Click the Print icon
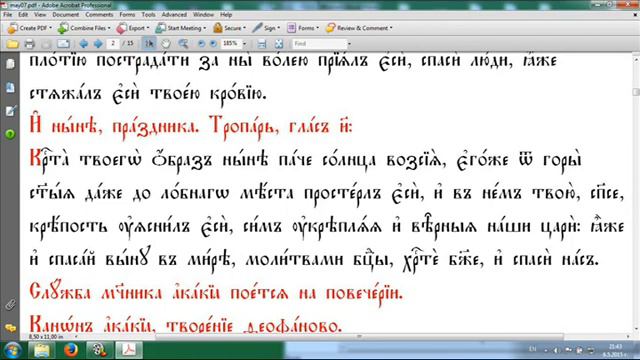640x360 pixels. pos(29,44)
